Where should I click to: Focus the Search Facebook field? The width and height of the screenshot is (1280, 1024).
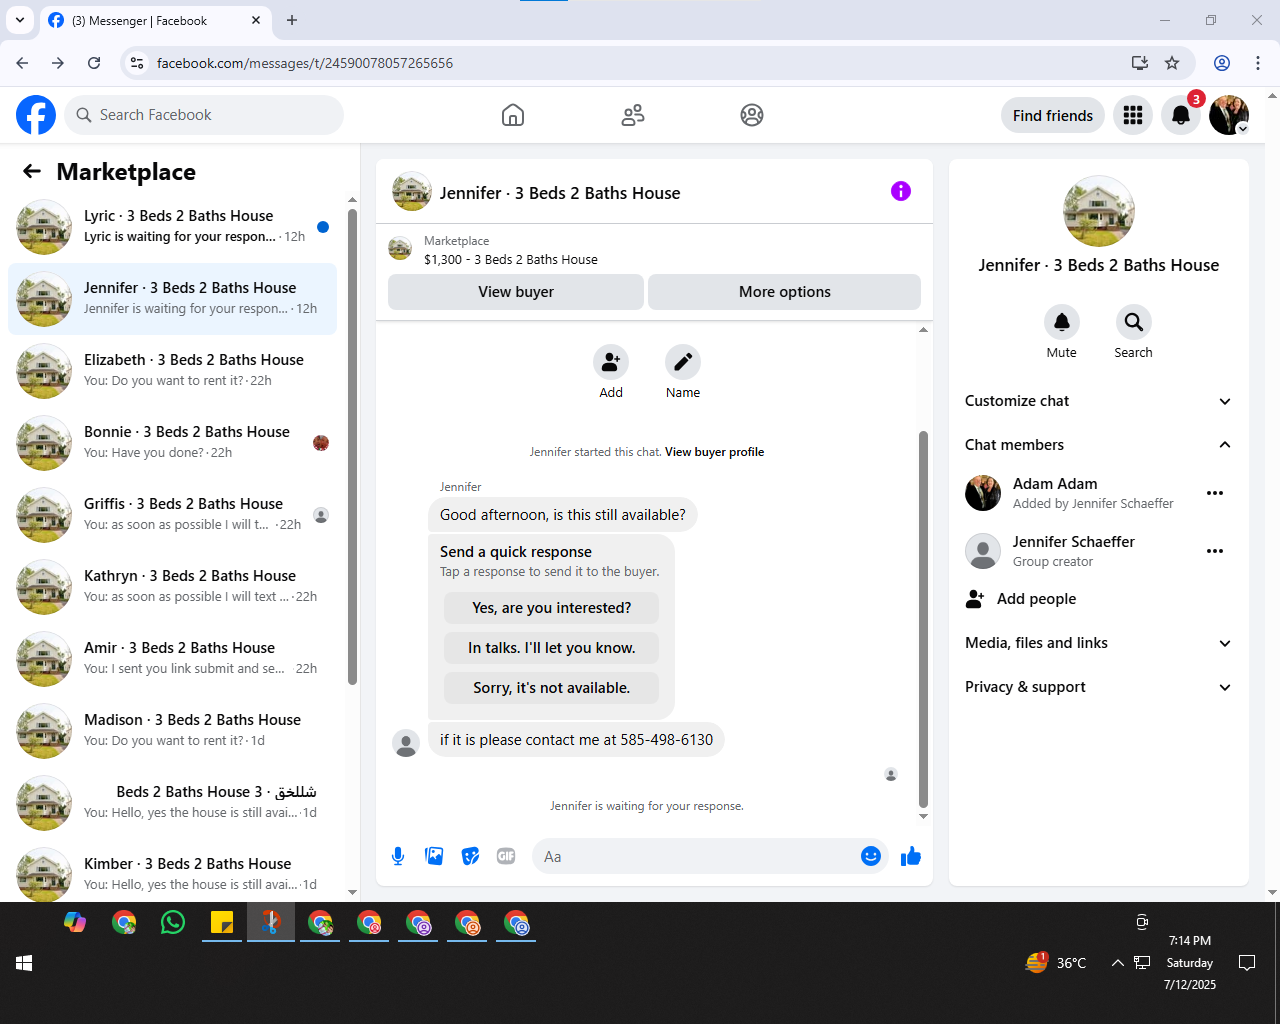click(204, 115)
